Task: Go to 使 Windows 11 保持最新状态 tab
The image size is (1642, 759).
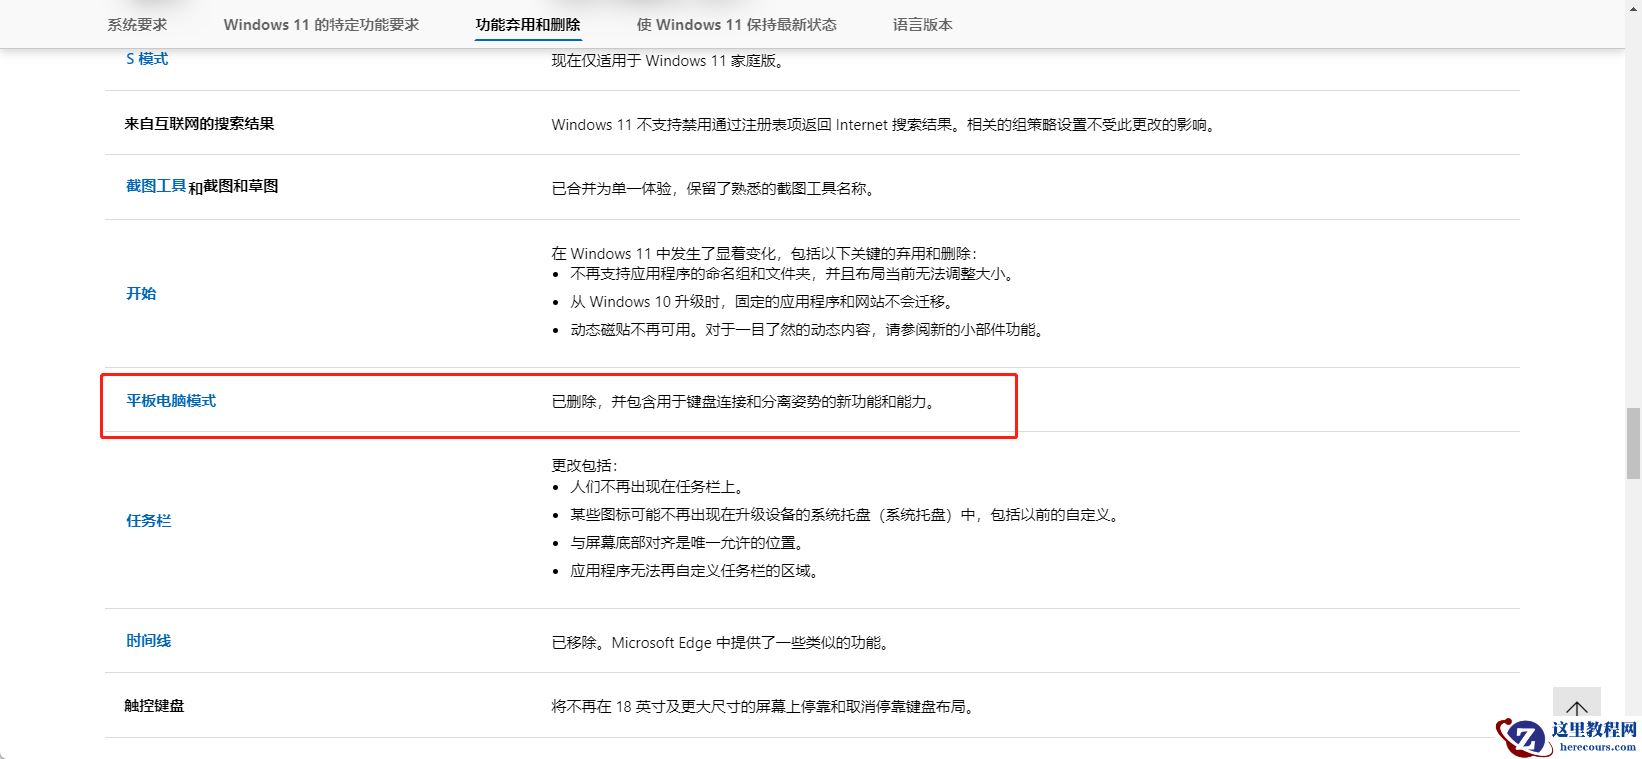Action: pyautogui.click(x=736, y=25)
